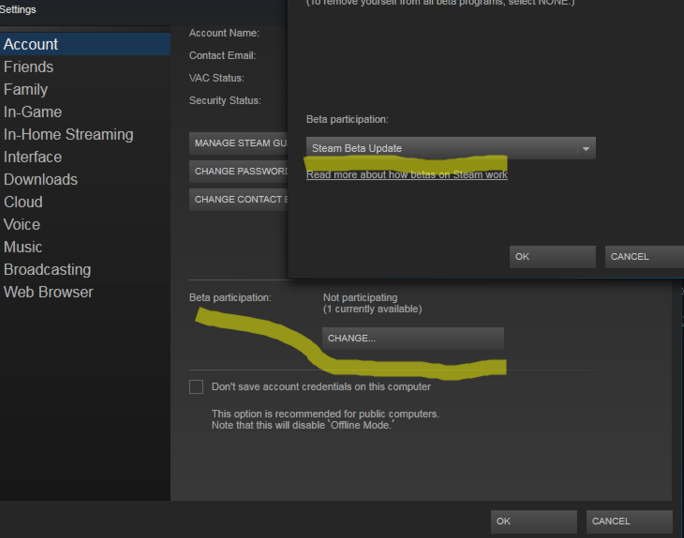Screen dimensions: 684x538
Task: Open Read more about betas link
Action: point(407,175)
